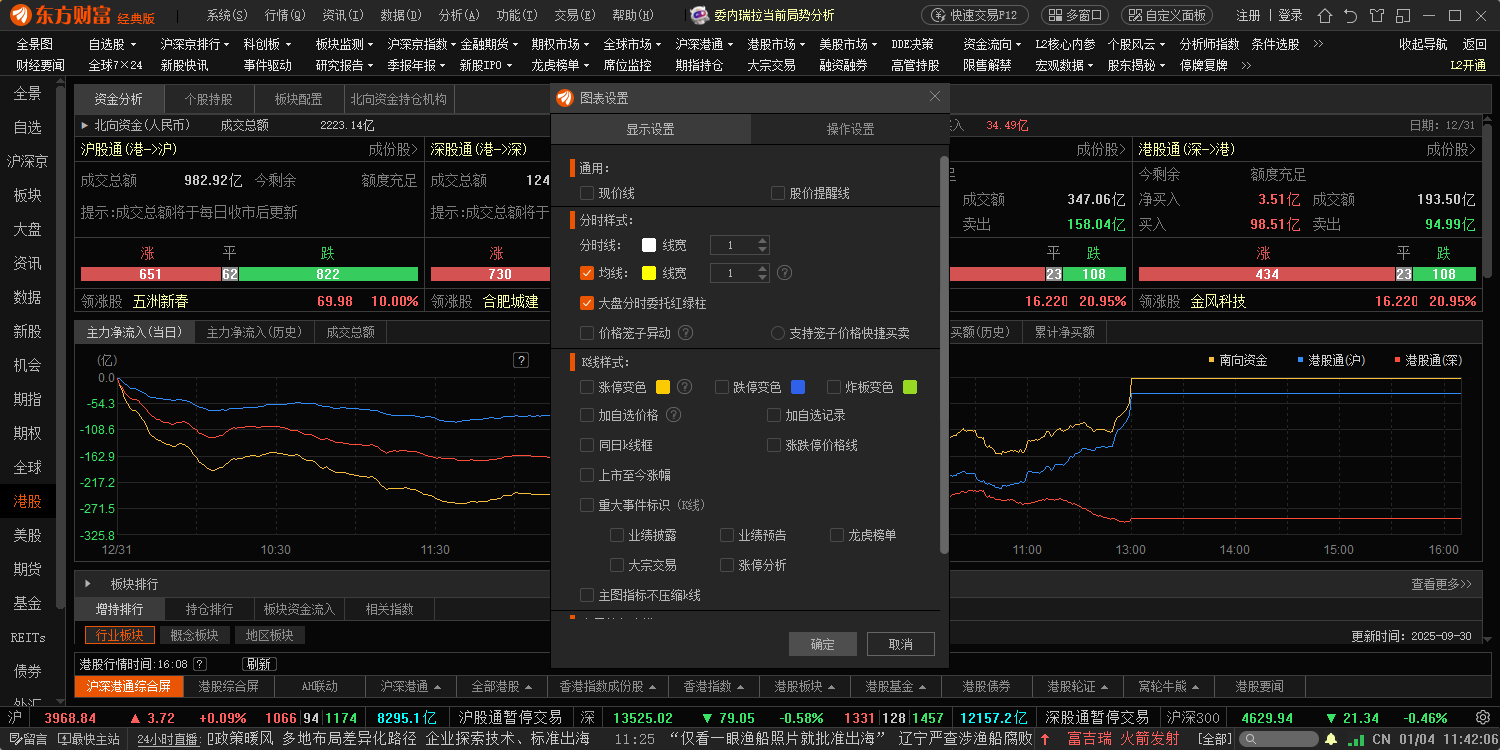This screenshot has width=1500, height=750.
Task: Click the 快速交易F12 button
Action: 974,15
